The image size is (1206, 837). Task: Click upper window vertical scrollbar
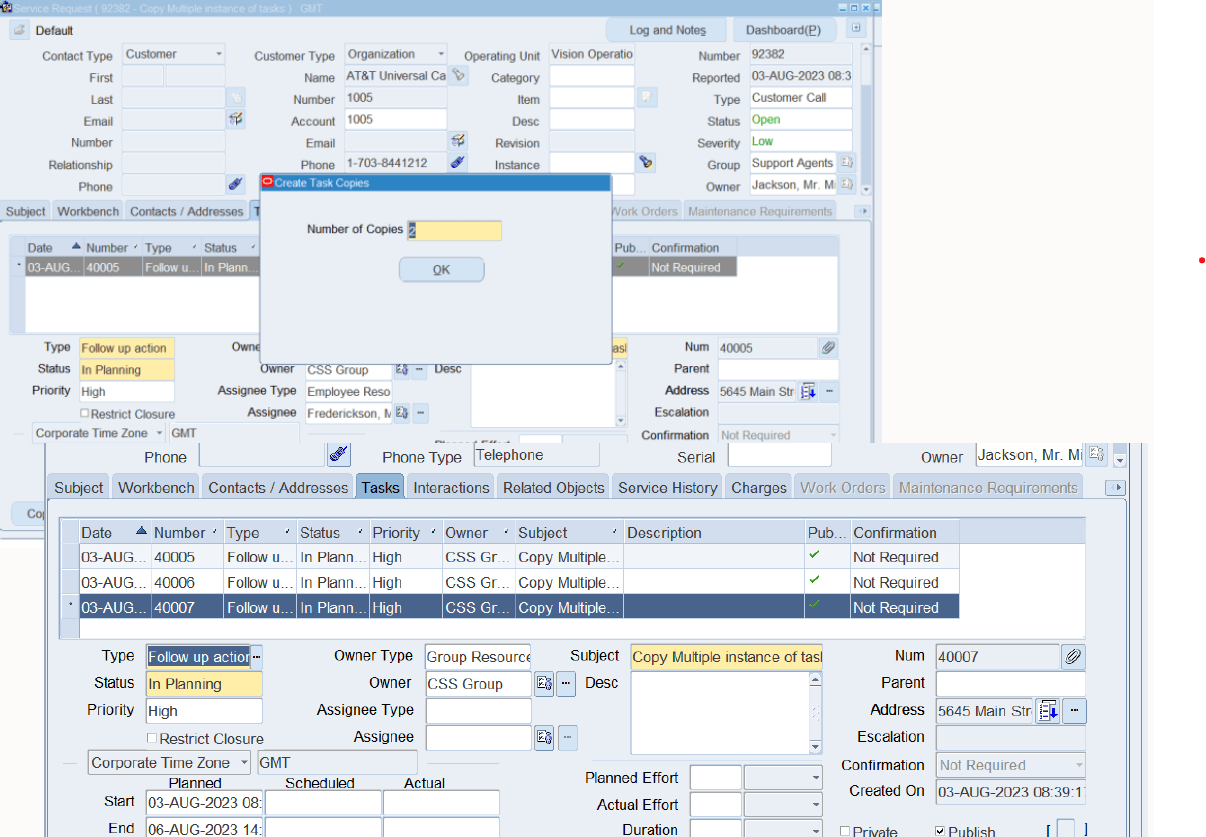pos(866,120)
